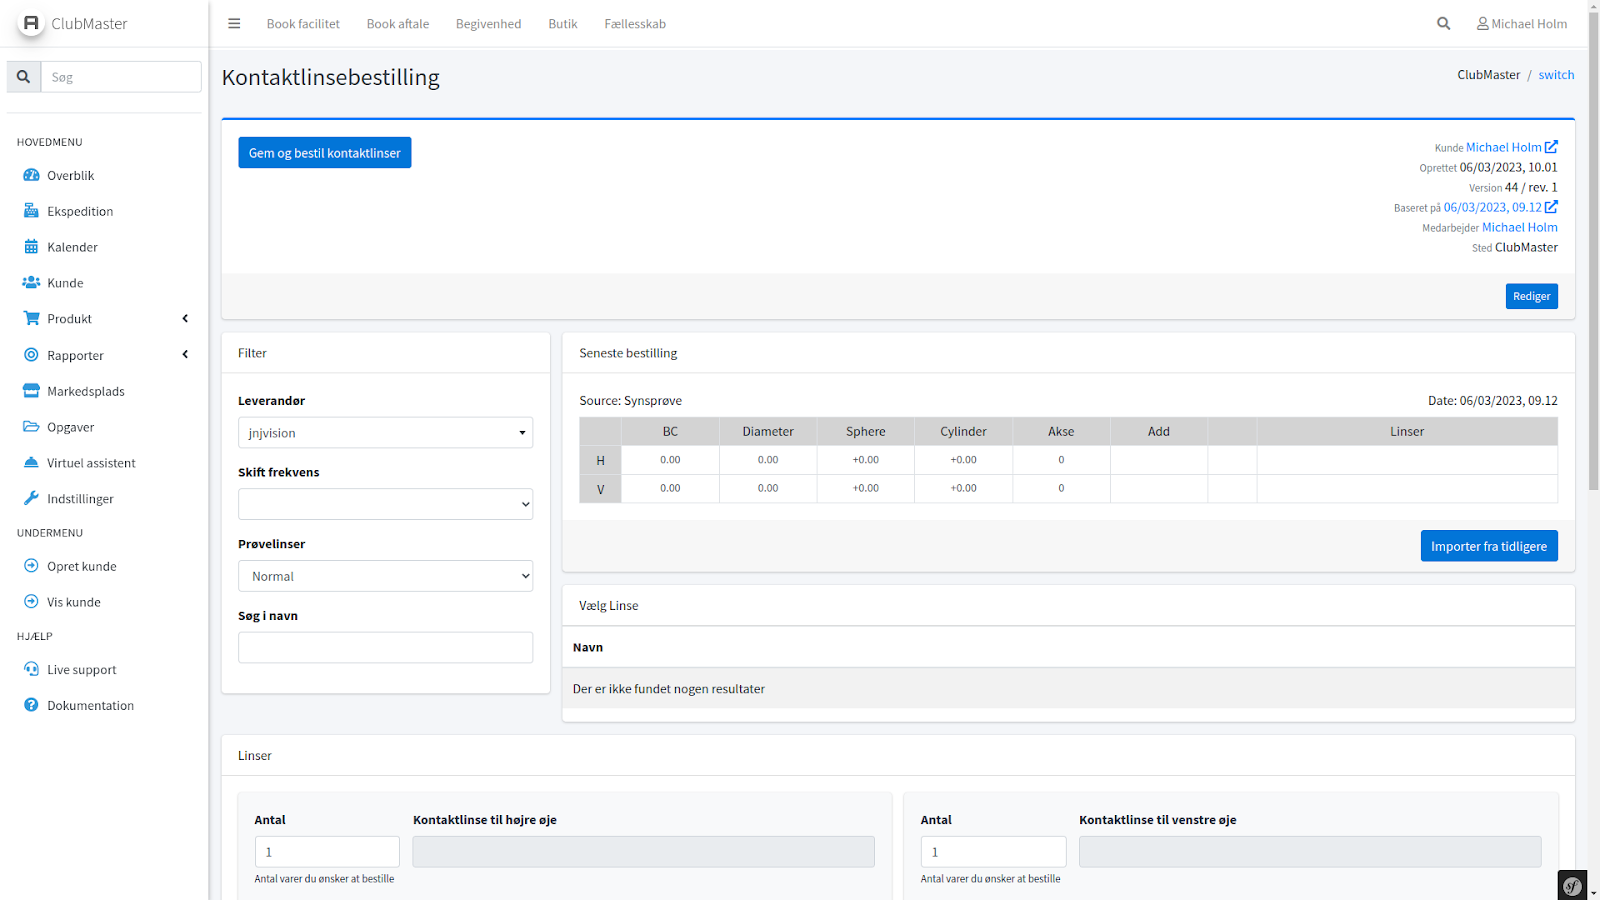Screen dimensions: 1600x900
Task: Open external link icon next to Kunde Michael Holm
Action: [x=1551, y=147]
